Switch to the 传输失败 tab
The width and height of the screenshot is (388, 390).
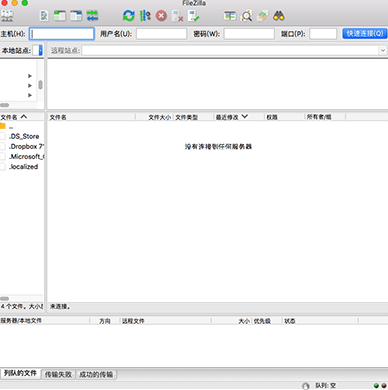[58, 374]
